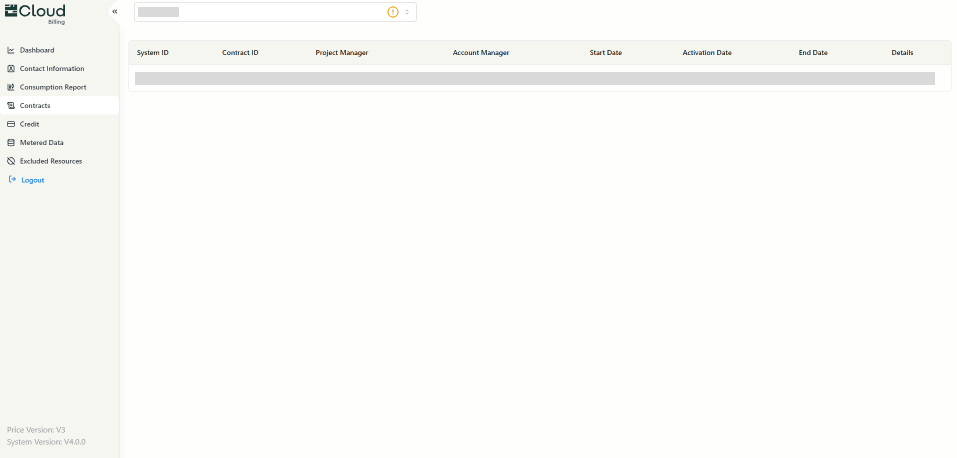Click the Metered Data database icon
957x458 pixels.
coord(11,143)
